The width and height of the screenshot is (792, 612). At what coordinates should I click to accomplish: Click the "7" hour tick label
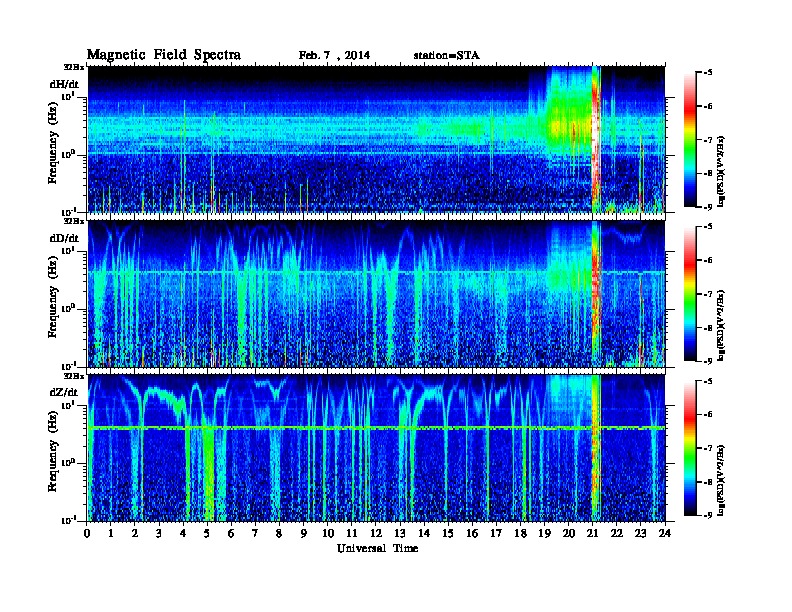[x=255, y=534]
